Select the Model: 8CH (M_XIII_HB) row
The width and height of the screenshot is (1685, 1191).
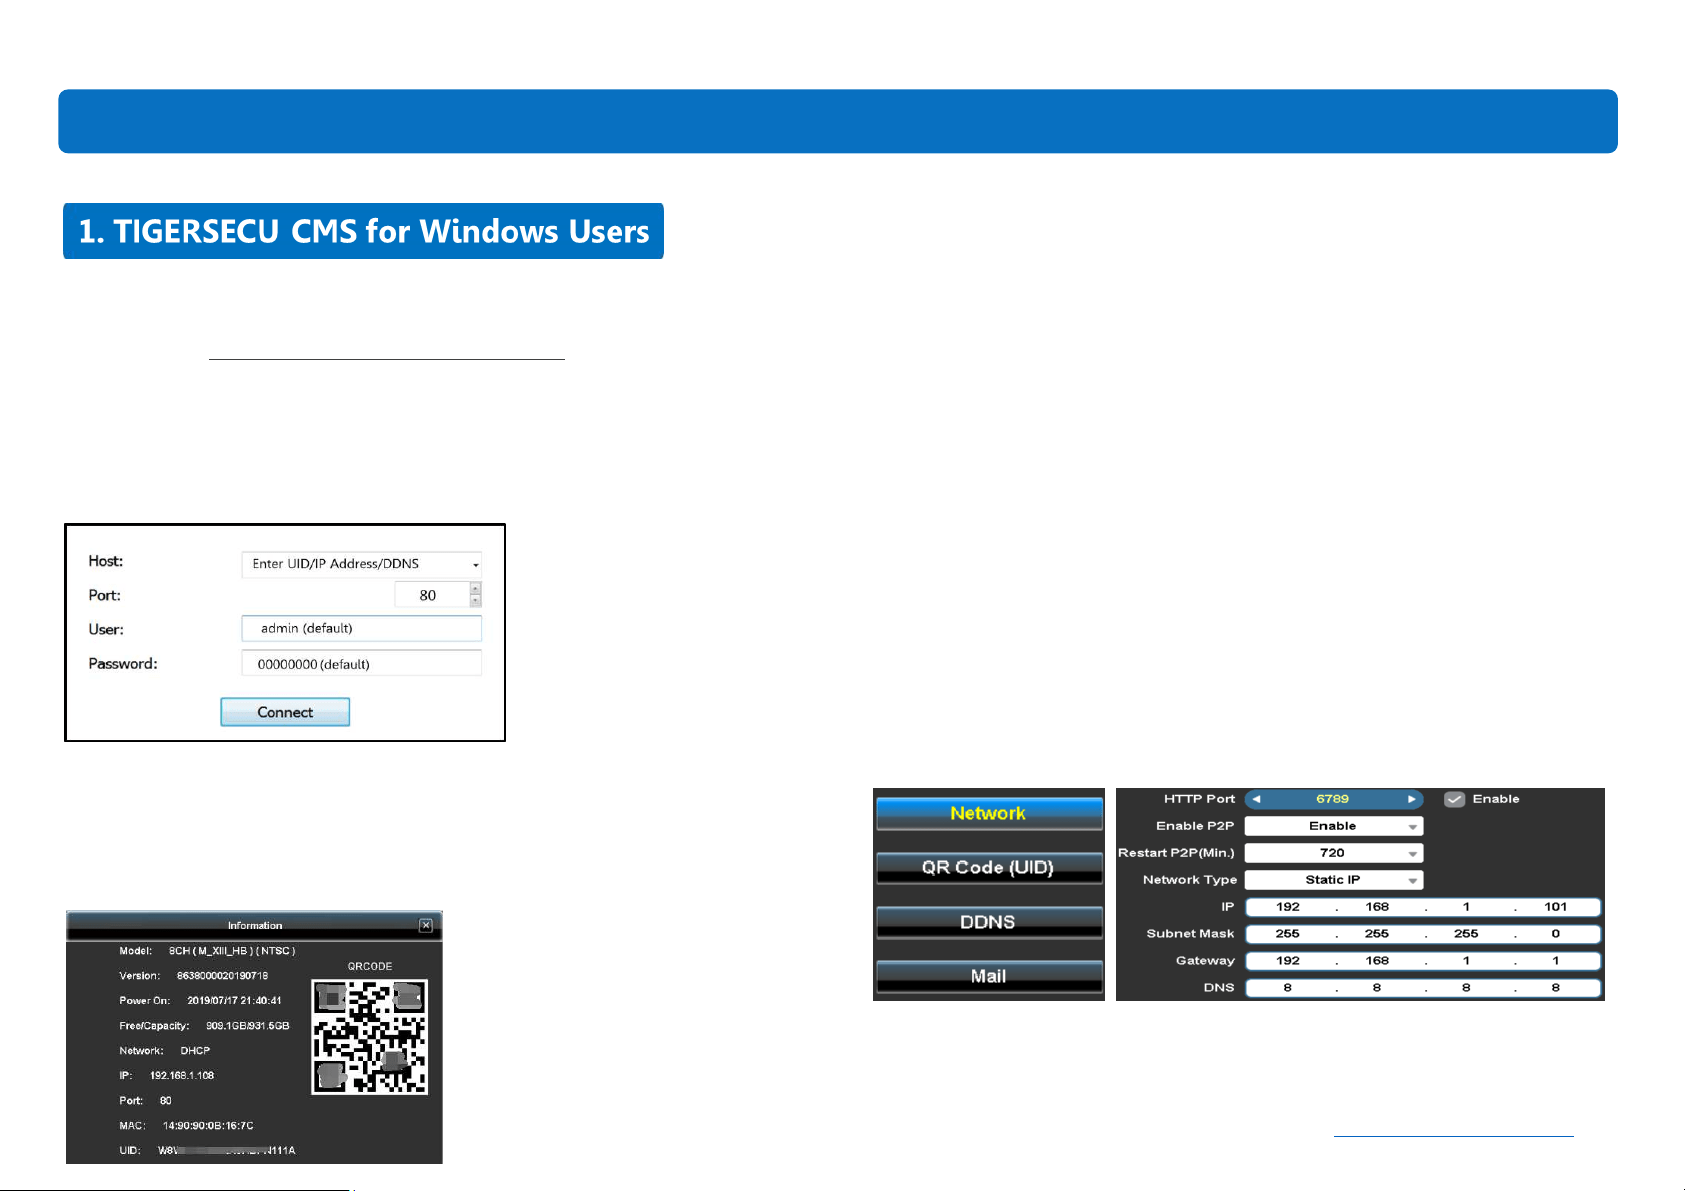[x=207, y=951]
